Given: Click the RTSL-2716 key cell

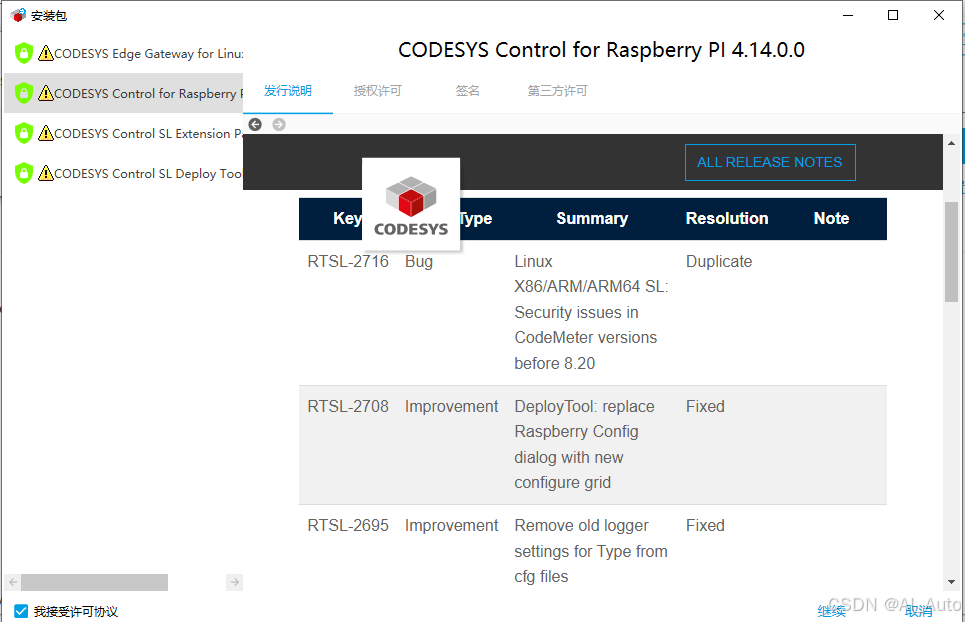Looking at the screenshot, I should click(x=348, y=261).
